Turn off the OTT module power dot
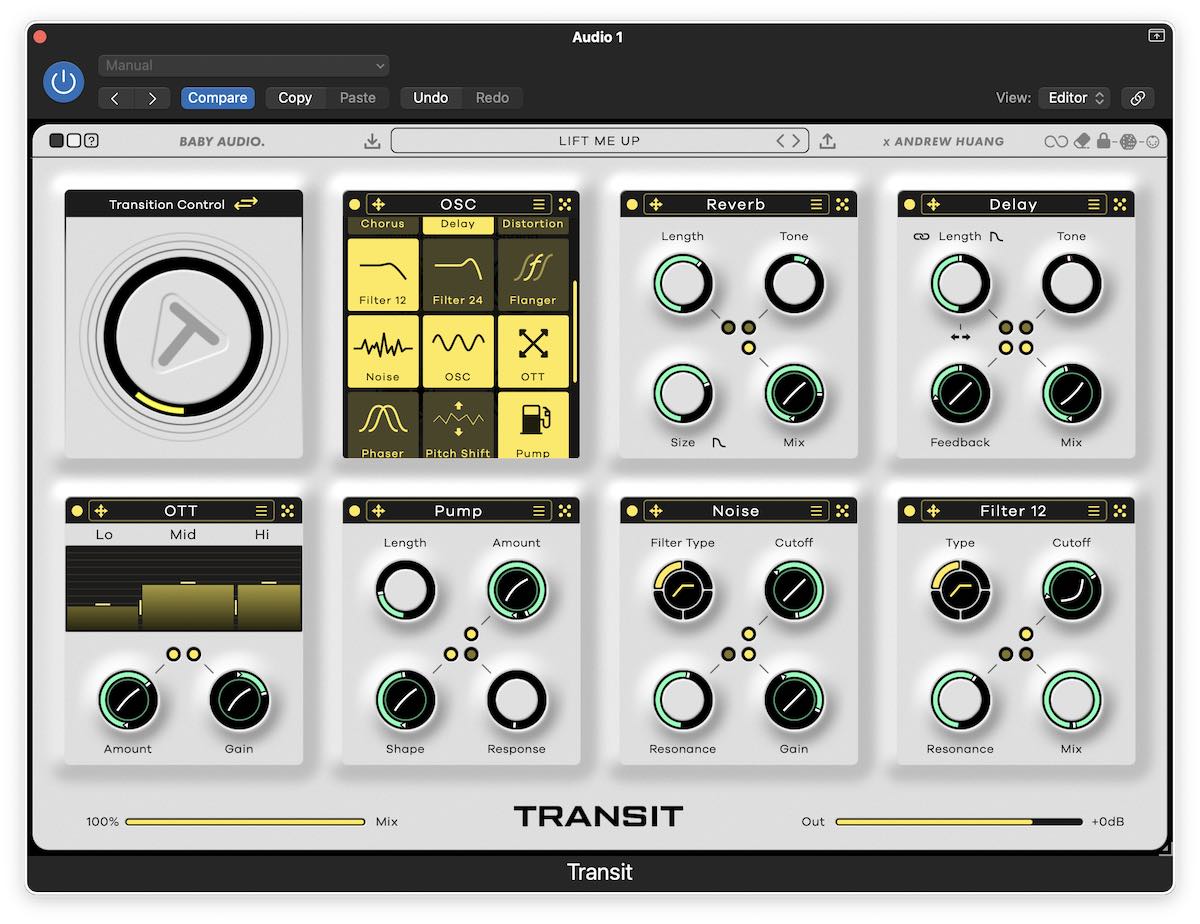The width and height of the screenshot is (1200, 924). 77,511
